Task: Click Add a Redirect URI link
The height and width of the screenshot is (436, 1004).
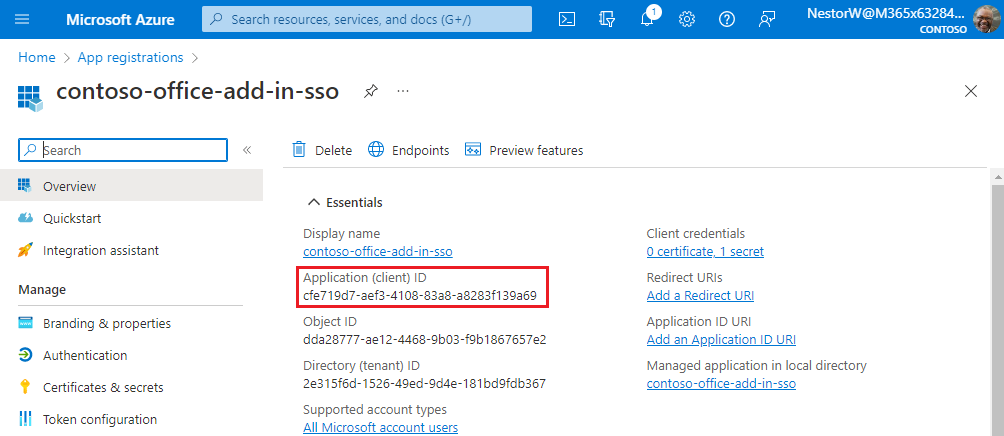Action: [700, 296]
